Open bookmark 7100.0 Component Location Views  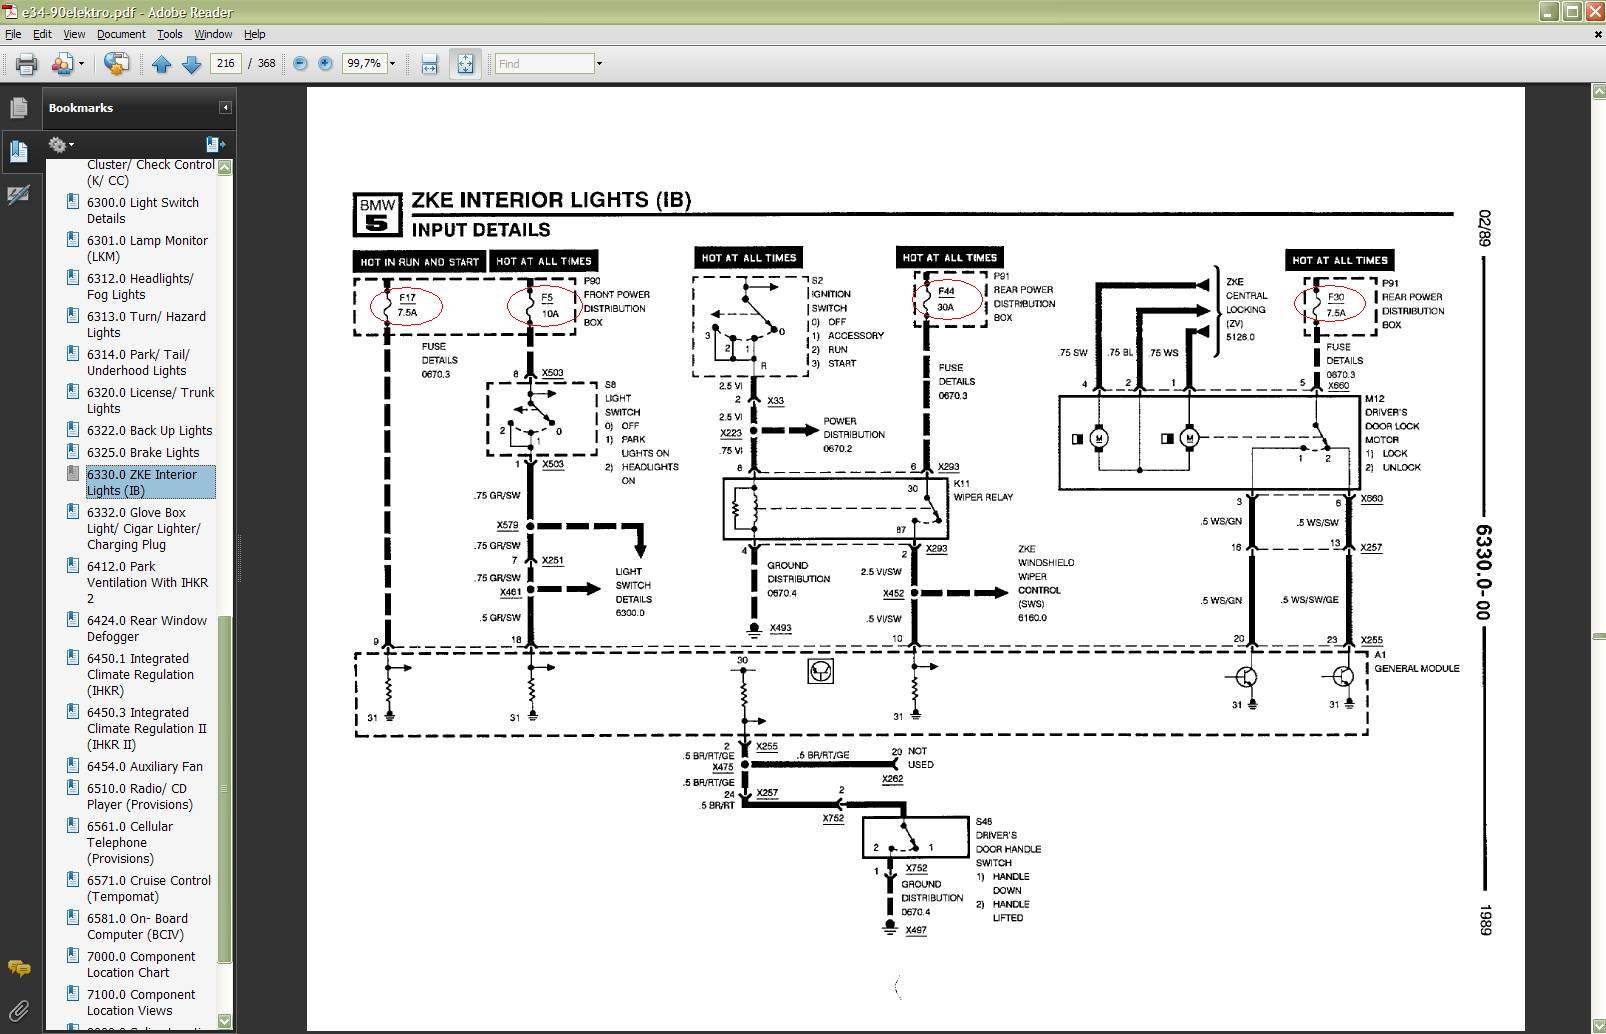click(x=141, y=1002)
